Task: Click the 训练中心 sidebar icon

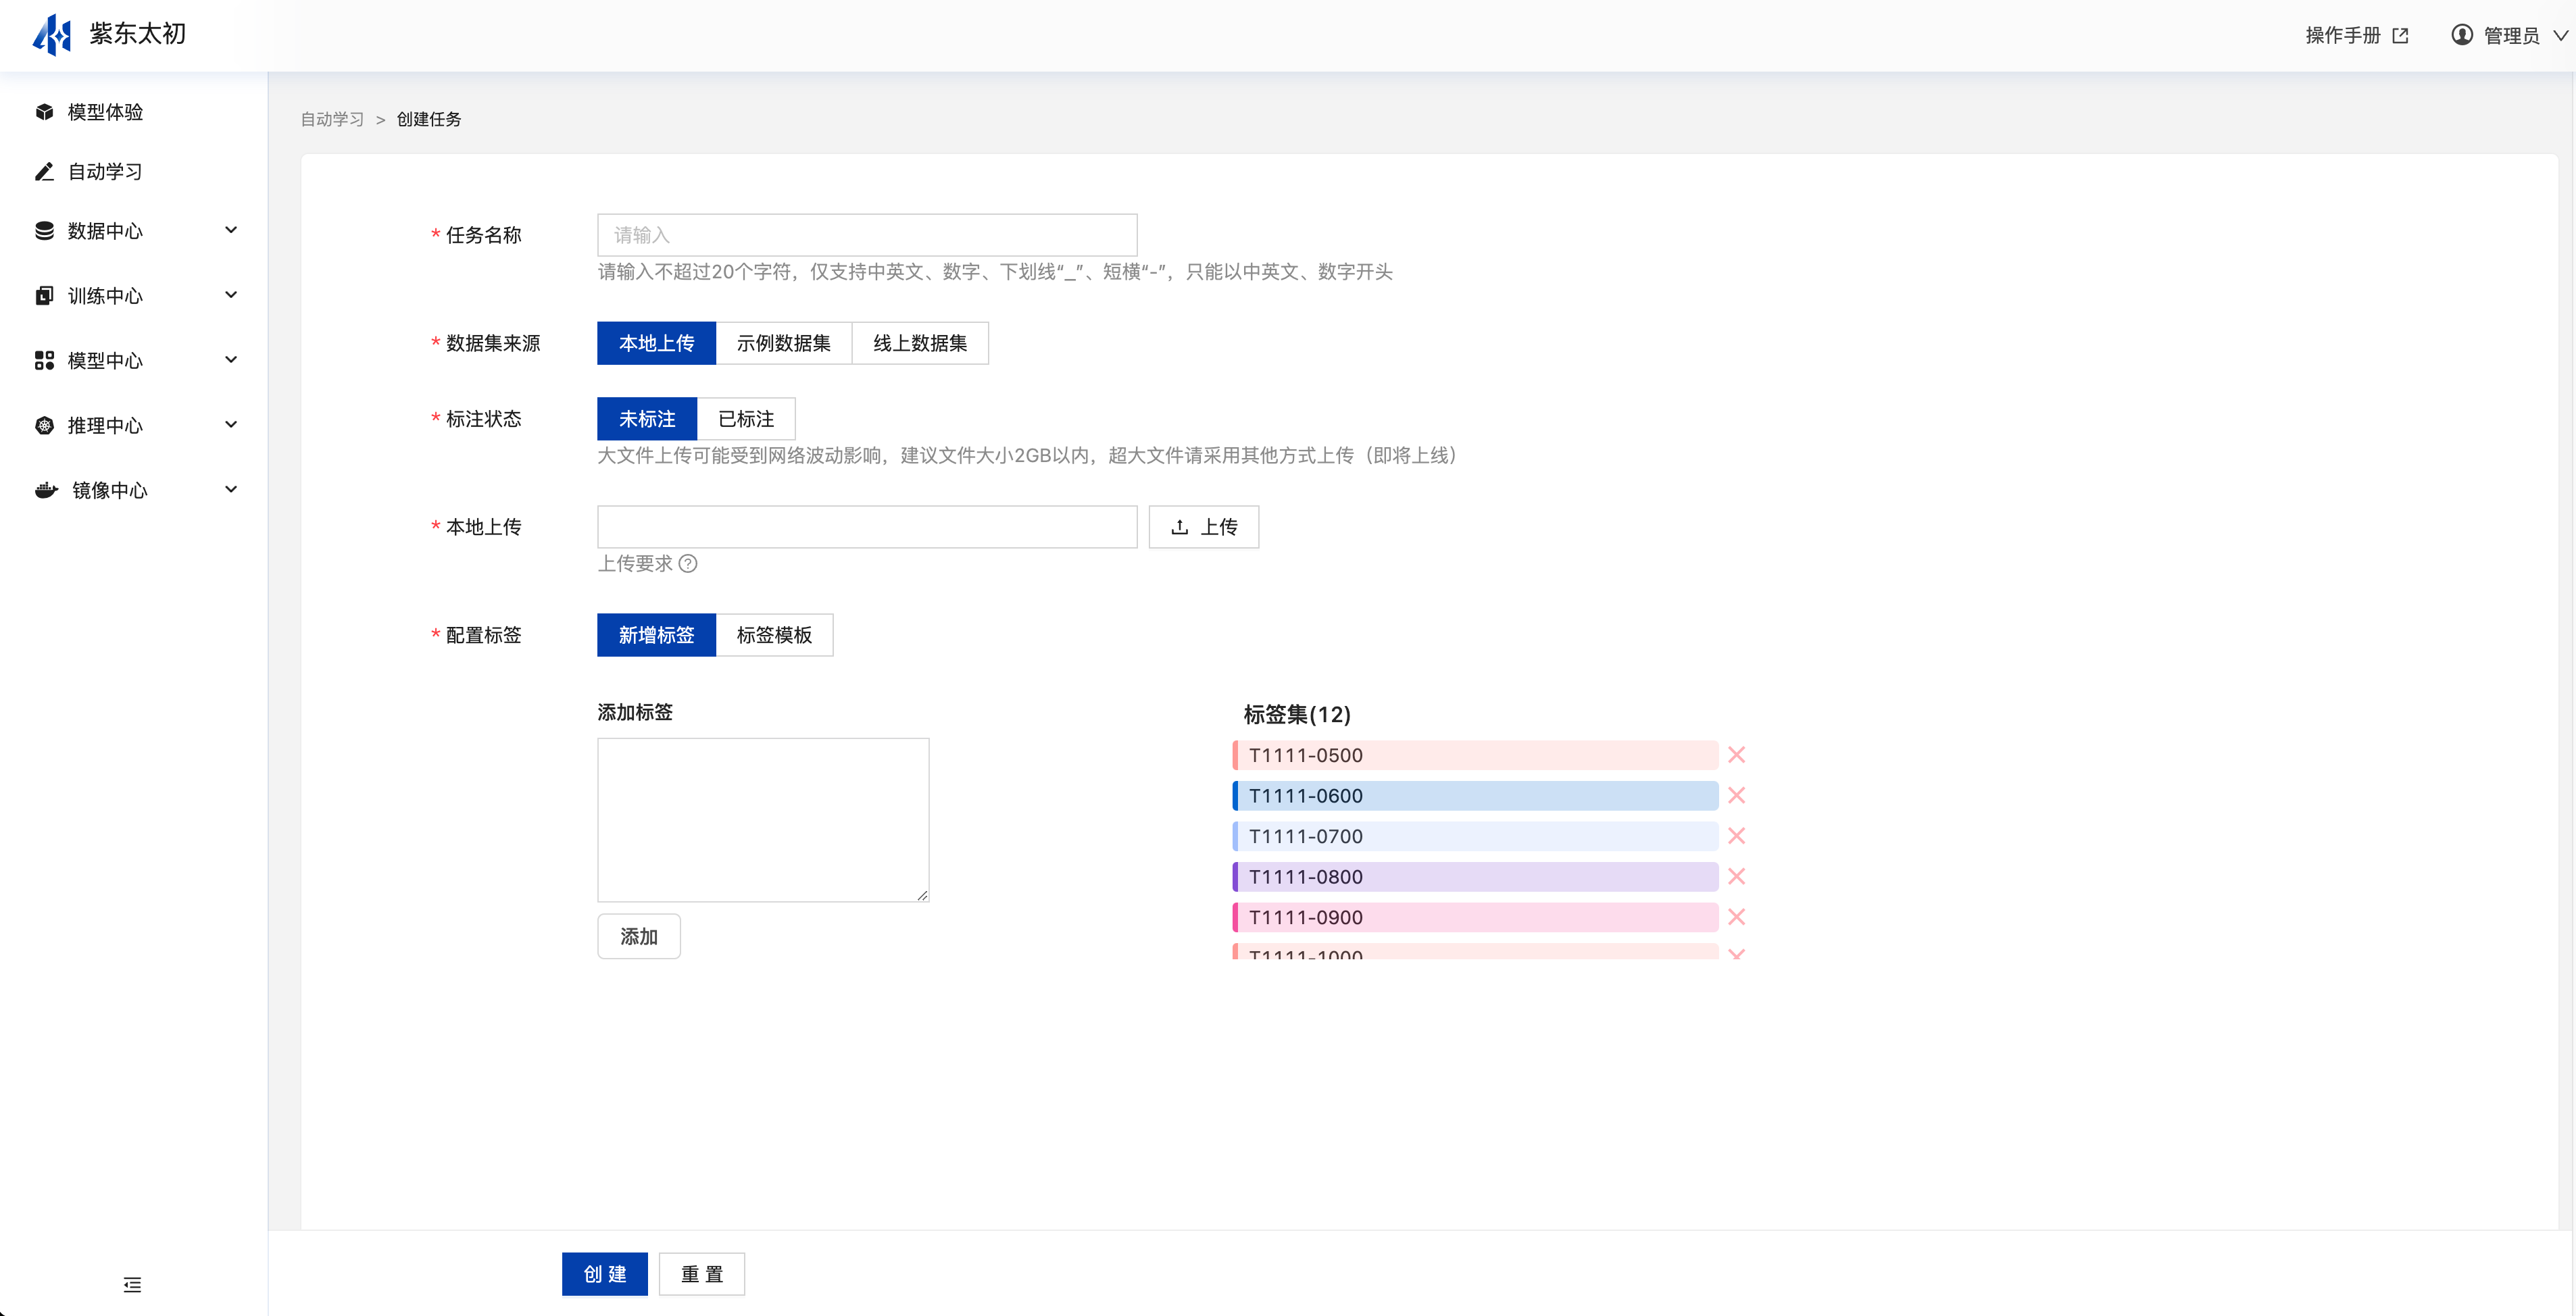Action: (x=44, y=296)
